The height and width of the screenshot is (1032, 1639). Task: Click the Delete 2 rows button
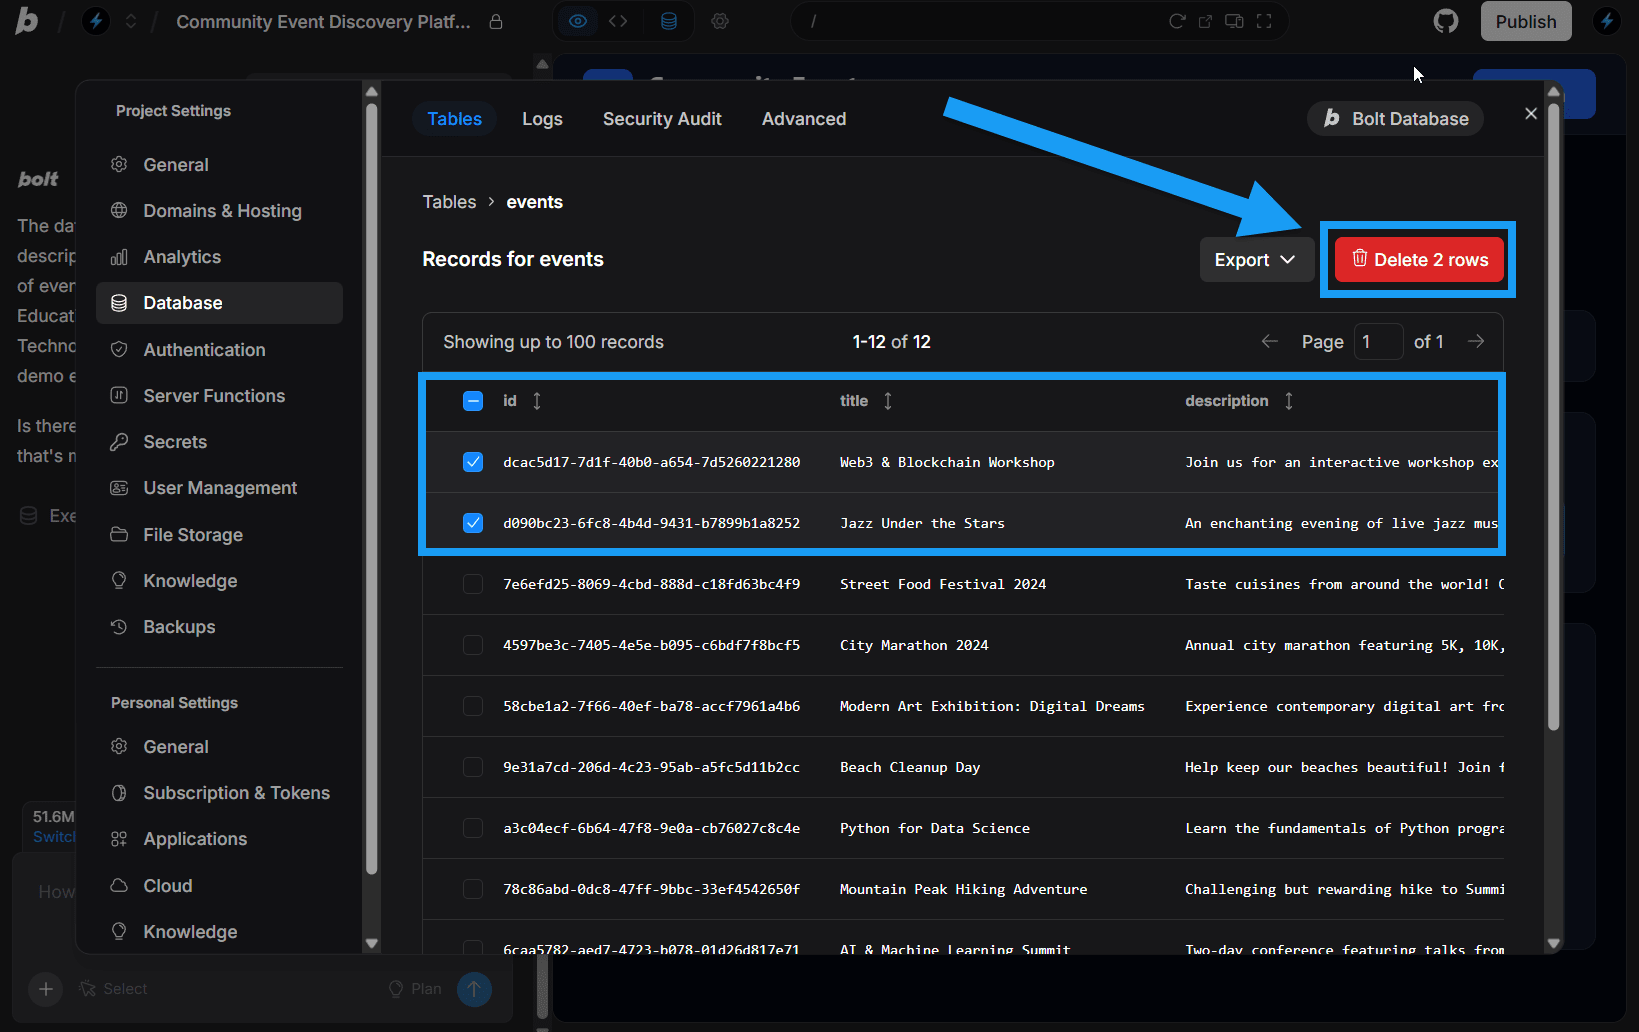click(x=1418, y=259)
